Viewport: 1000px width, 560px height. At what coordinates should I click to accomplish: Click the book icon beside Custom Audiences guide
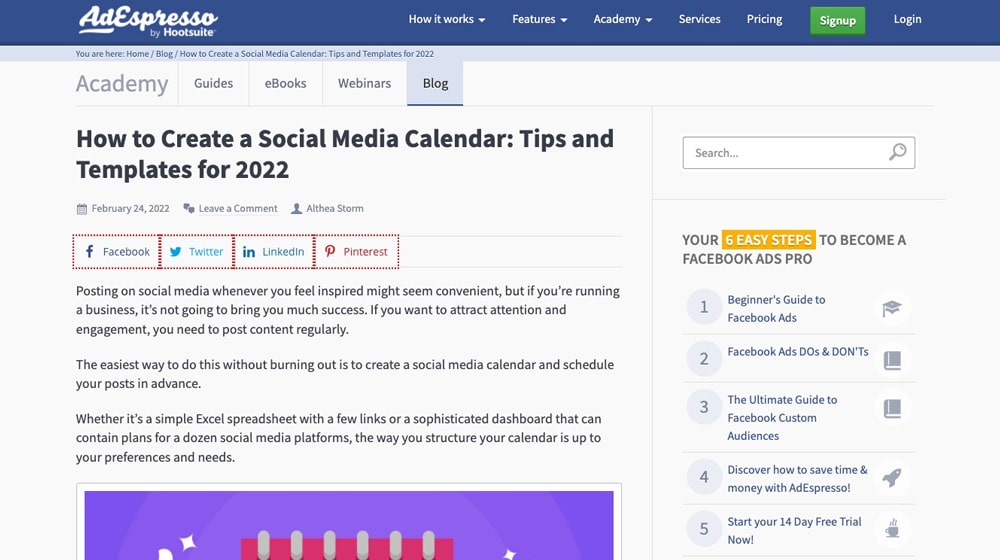tap(892, 408)
